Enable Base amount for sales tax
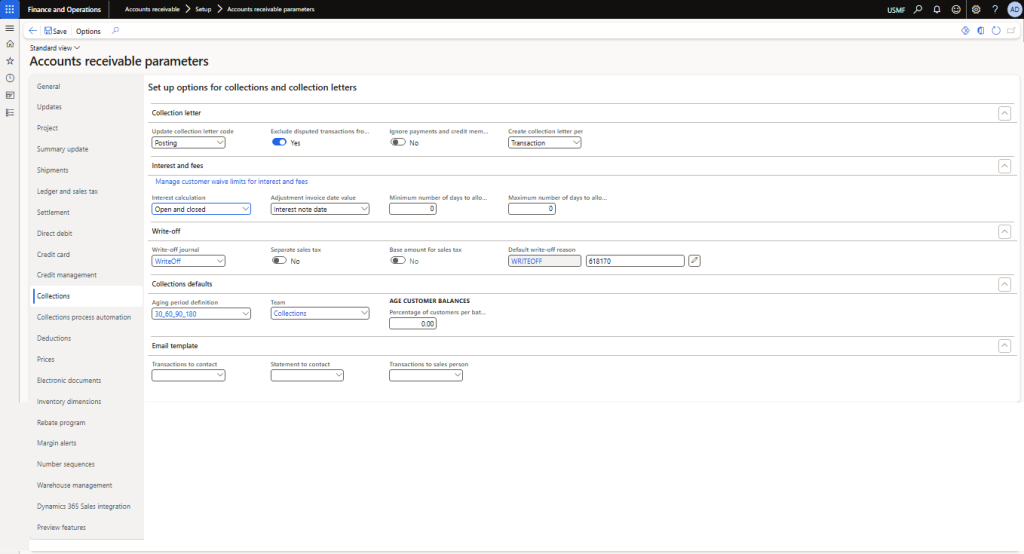1024x554 pixels. pos(398,261)
